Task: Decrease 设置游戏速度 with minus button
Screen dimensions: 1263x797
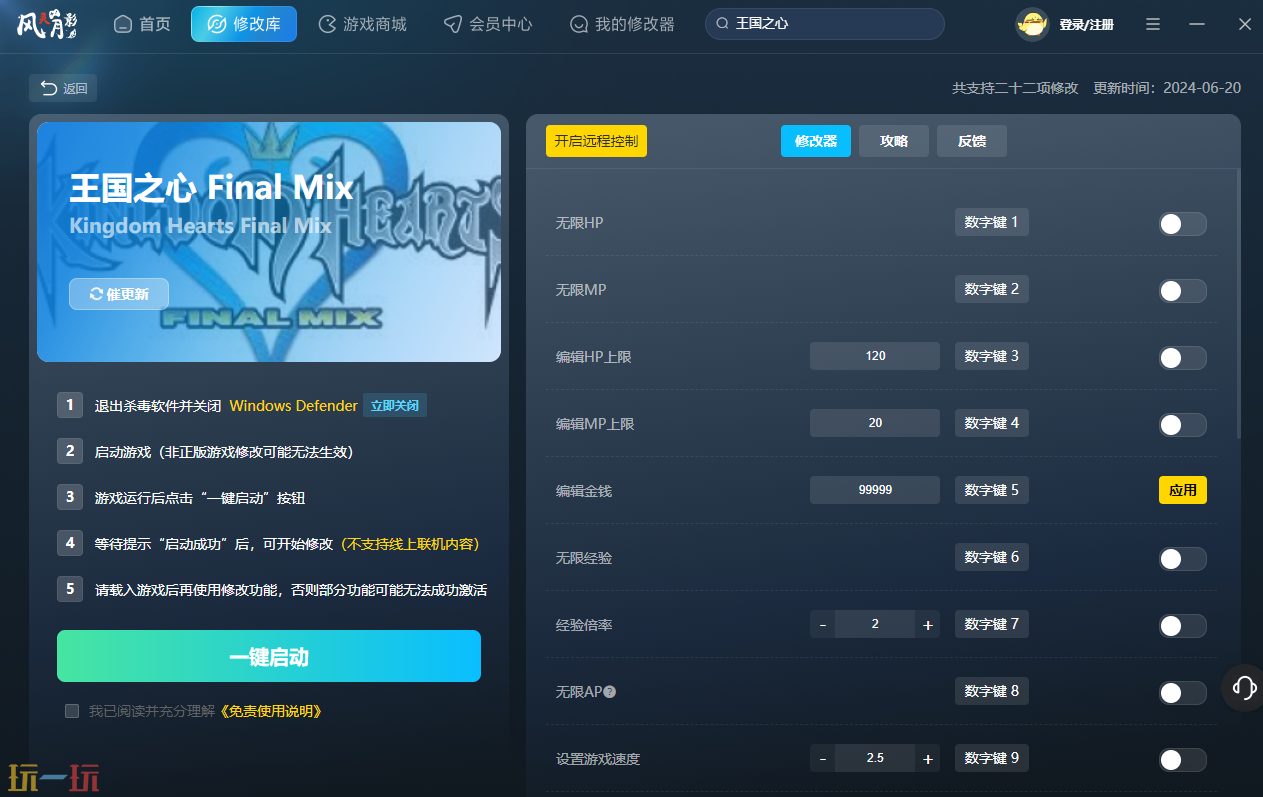Action: (x=823, y=758)
